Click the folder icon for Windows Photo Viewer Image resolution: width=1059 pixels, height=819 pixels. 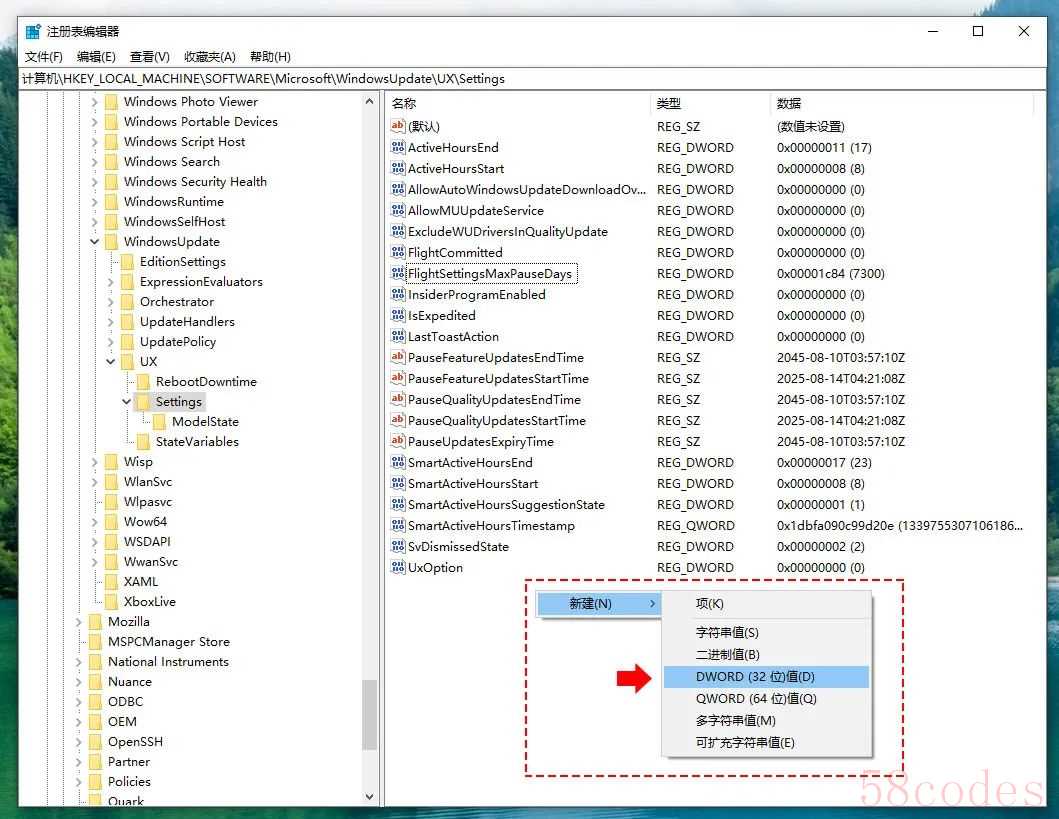tap(111, 102)
